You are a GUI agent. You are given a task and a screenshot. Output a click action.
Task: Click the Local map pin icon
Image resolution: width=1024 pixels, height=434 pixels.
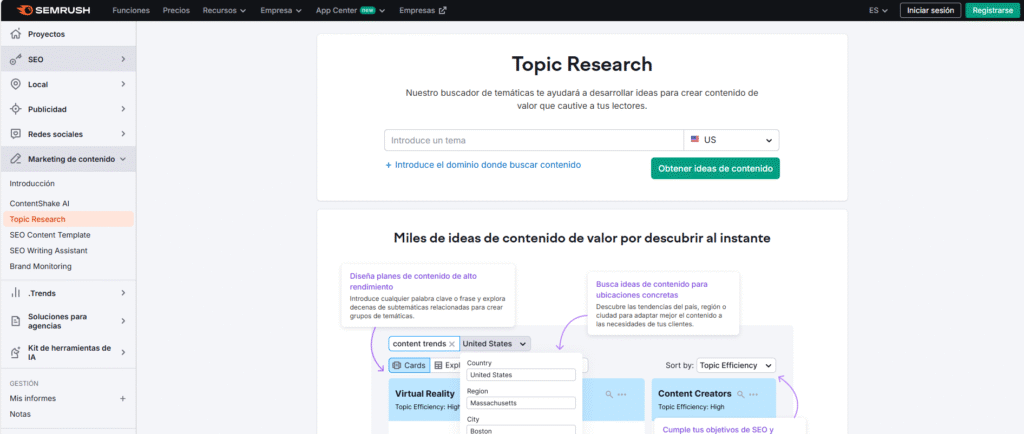(x=16, y=84)
